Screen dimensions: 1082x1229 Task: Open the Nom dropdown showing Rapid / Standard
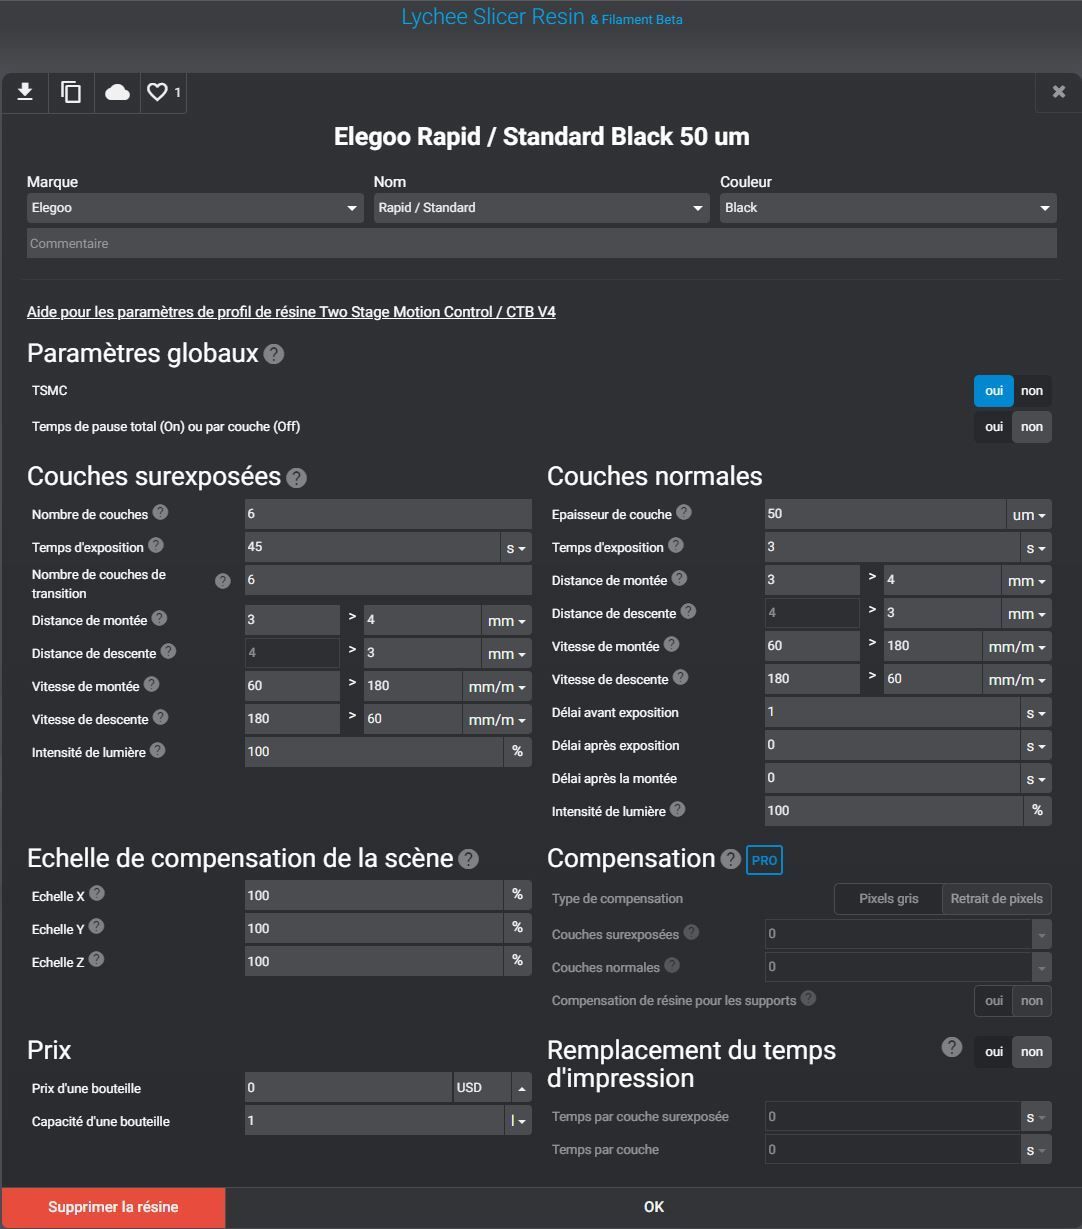pos(541,208)
